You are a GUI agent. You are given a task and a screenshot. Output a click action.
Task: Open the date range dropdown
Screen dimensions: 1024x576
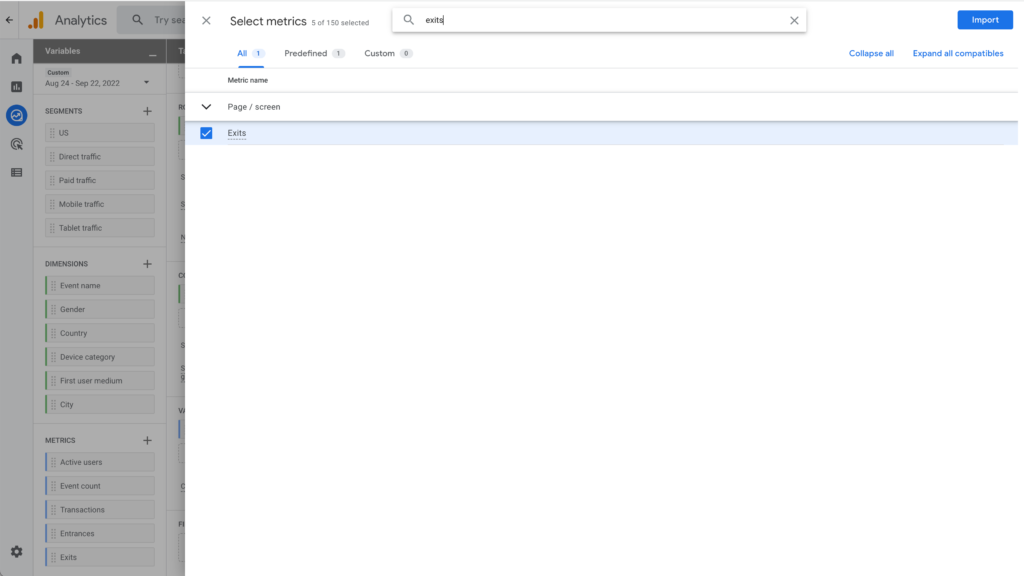click(x=146, y=83)
